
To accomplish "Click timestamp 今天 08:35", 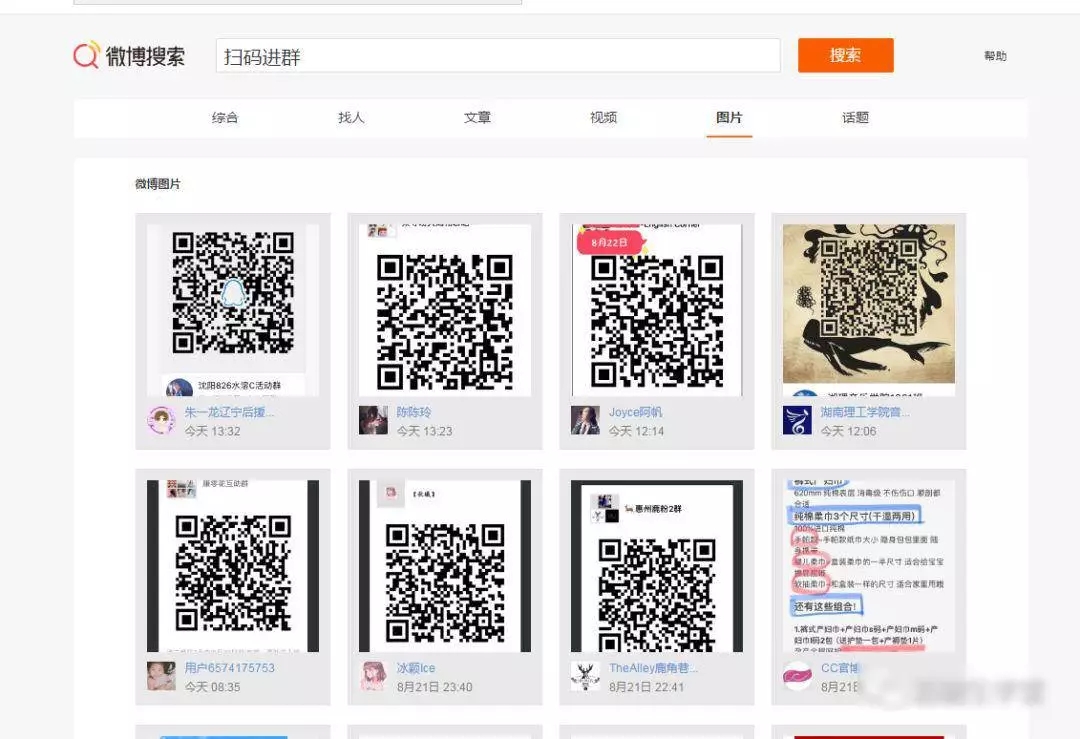I will [212, 687].
